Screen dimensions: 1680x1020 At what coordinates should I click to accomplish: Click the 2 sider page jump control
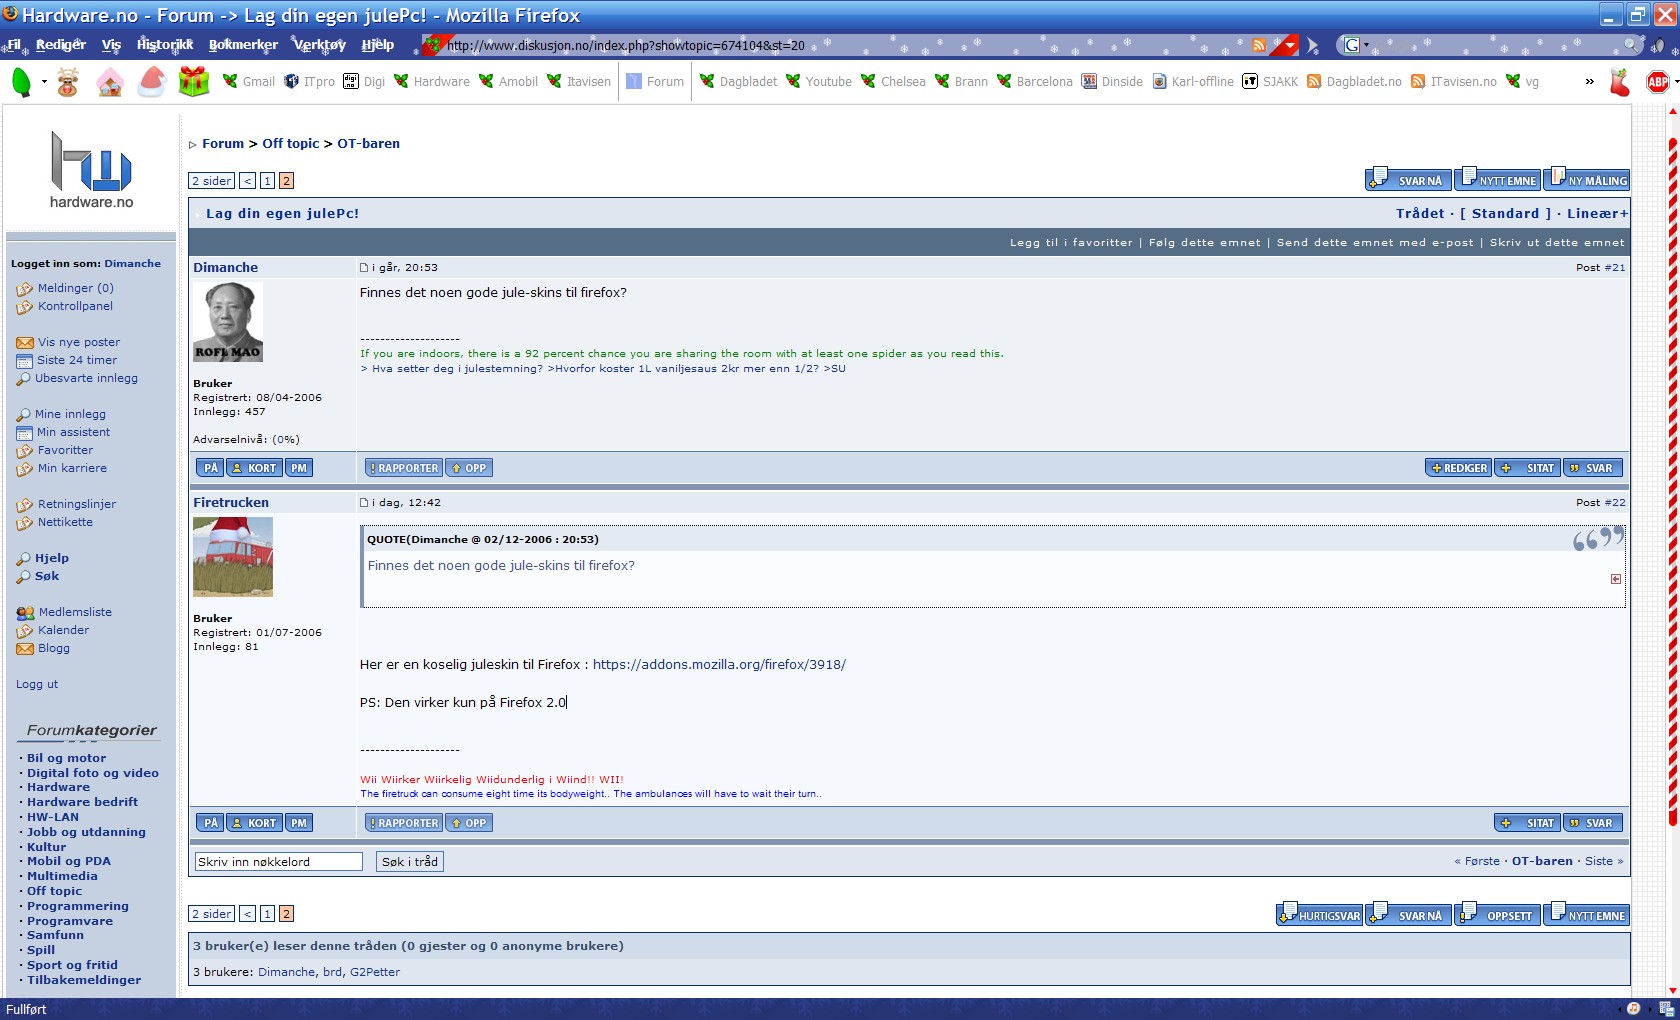coord(211,181)
